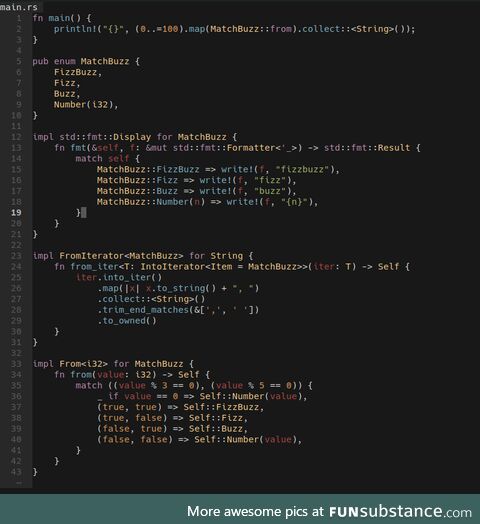Click impl From<i32> for MatchBuzz line

113,364
